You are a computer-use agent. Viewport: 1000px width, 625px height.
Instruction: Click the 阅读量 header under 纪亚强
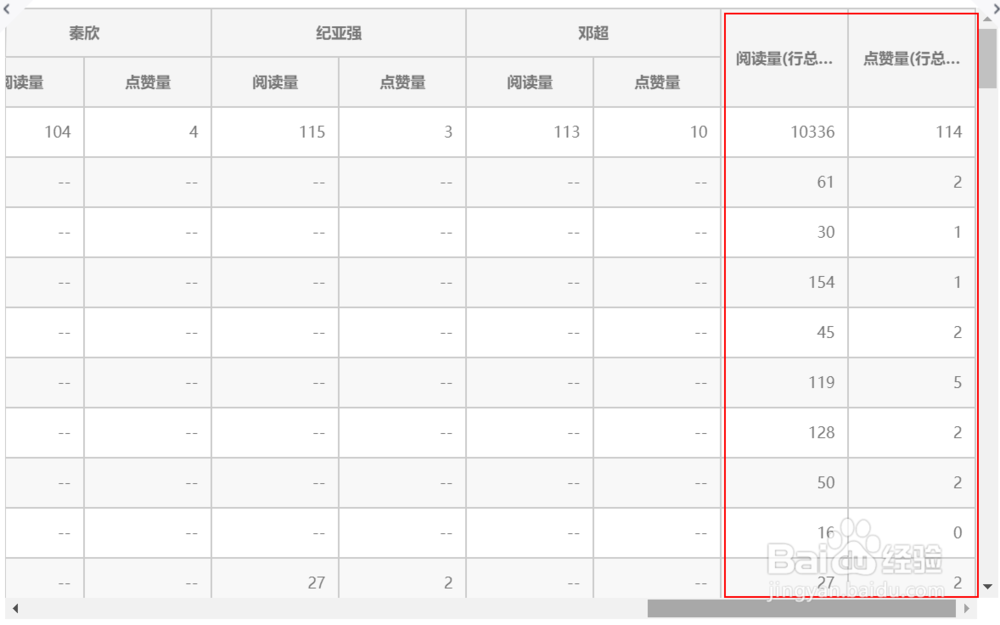point(273,83)
